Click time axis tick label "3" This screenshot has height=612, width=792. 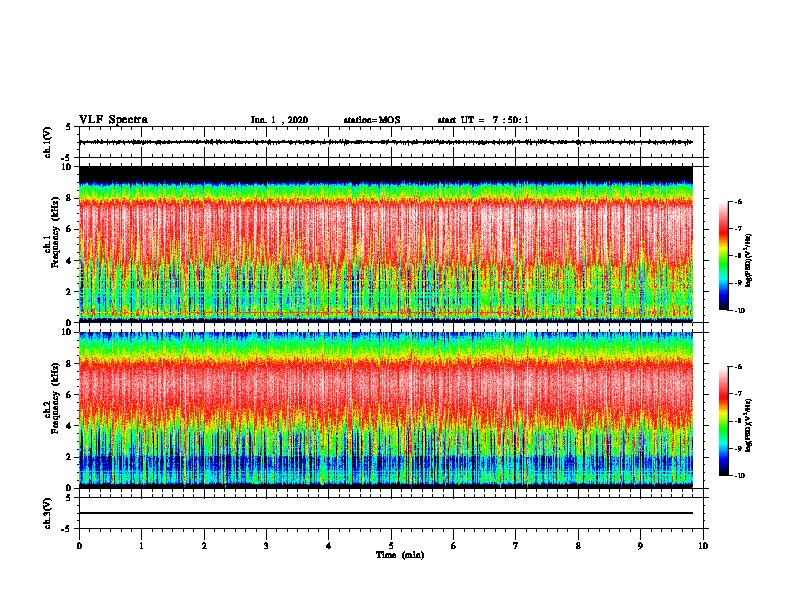coord(266,546)
